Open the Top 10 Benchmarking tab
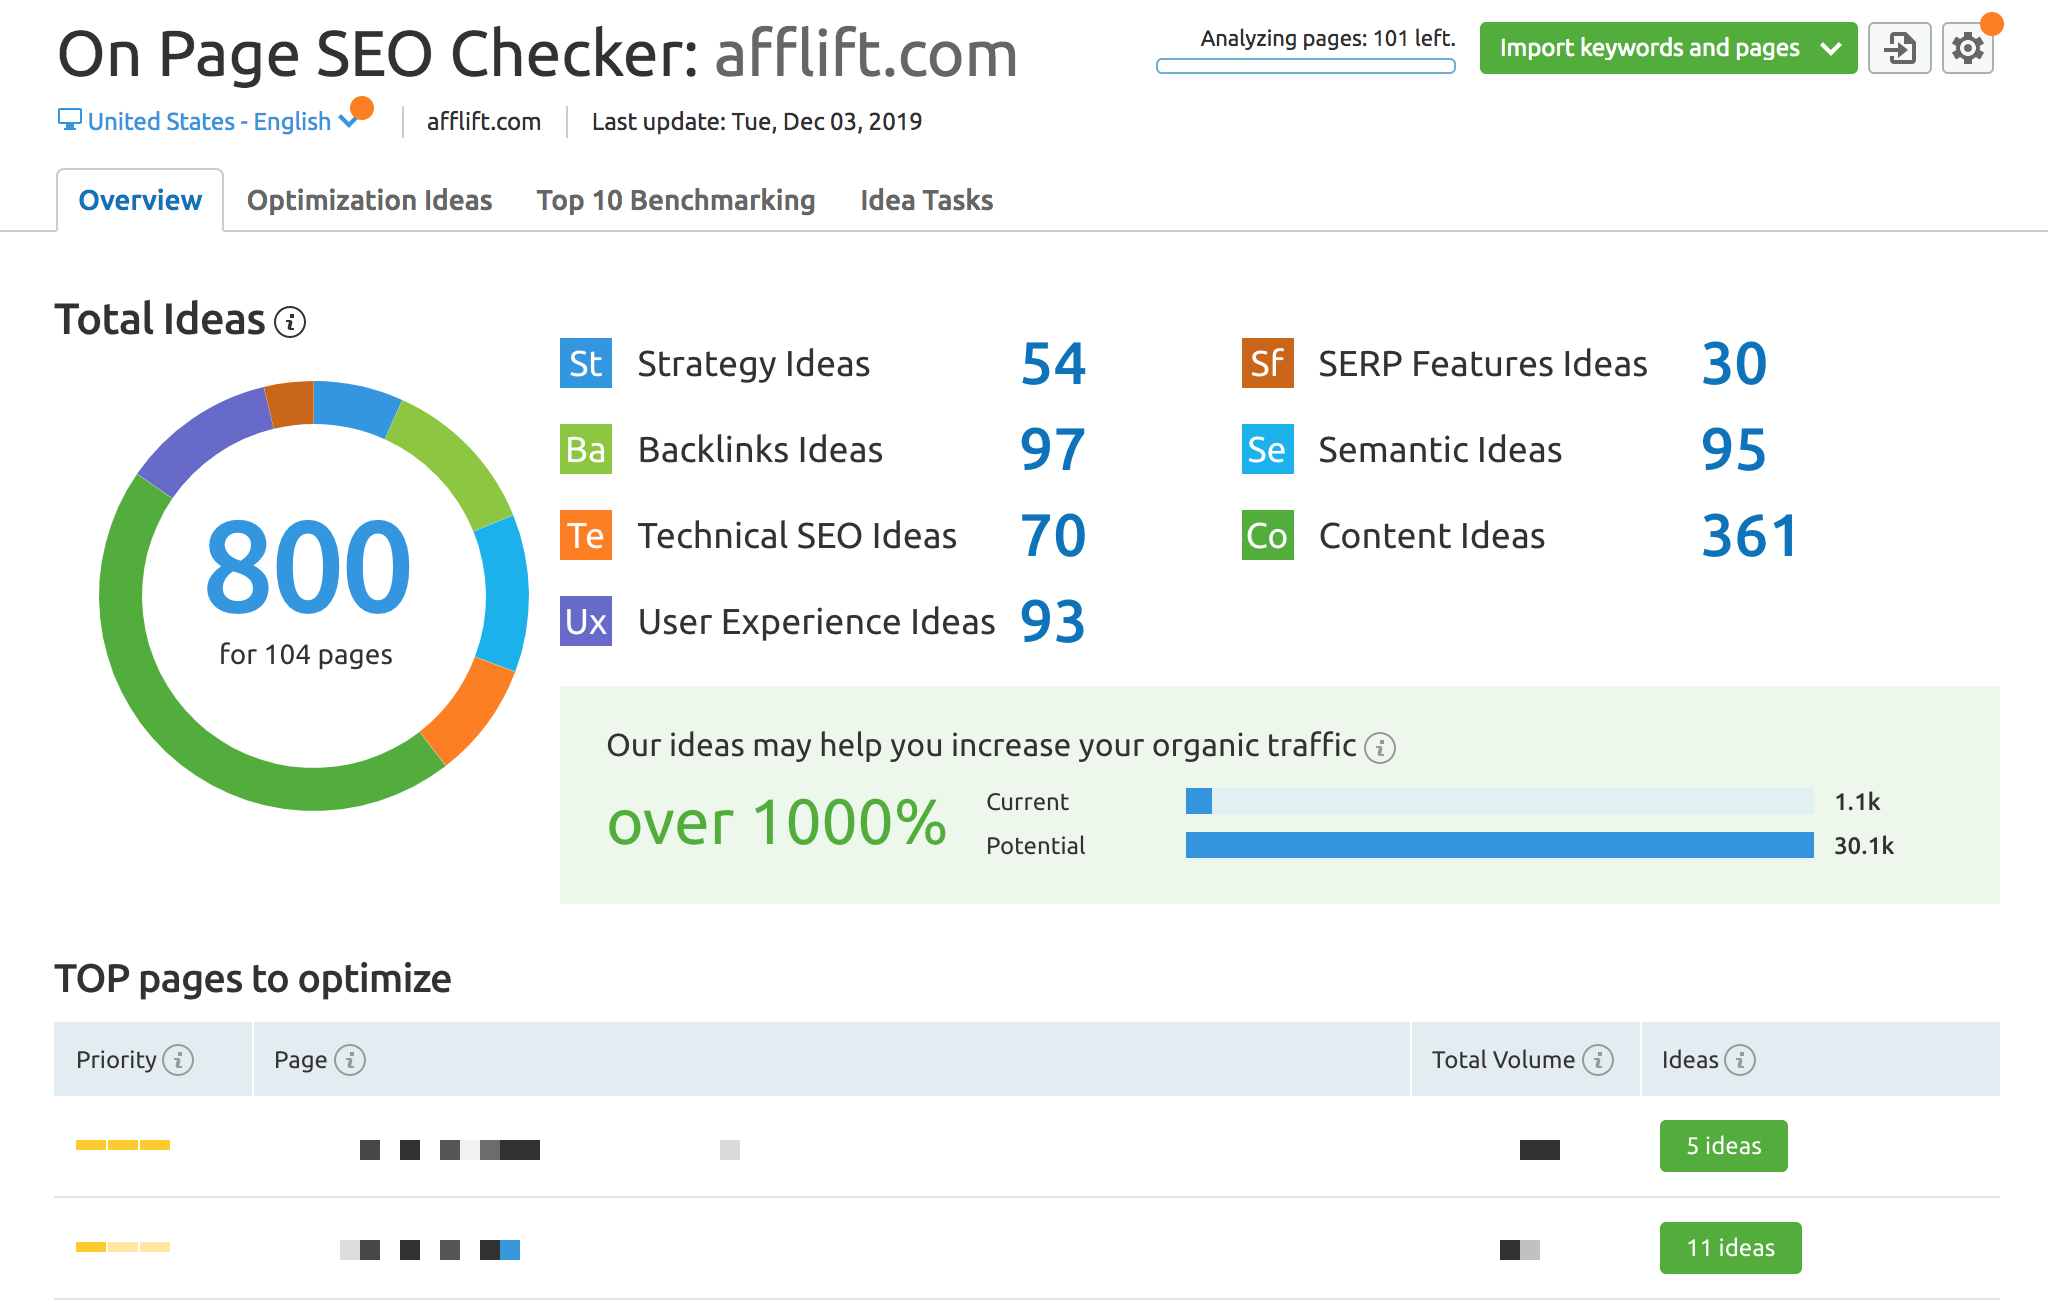 point(676,200)
